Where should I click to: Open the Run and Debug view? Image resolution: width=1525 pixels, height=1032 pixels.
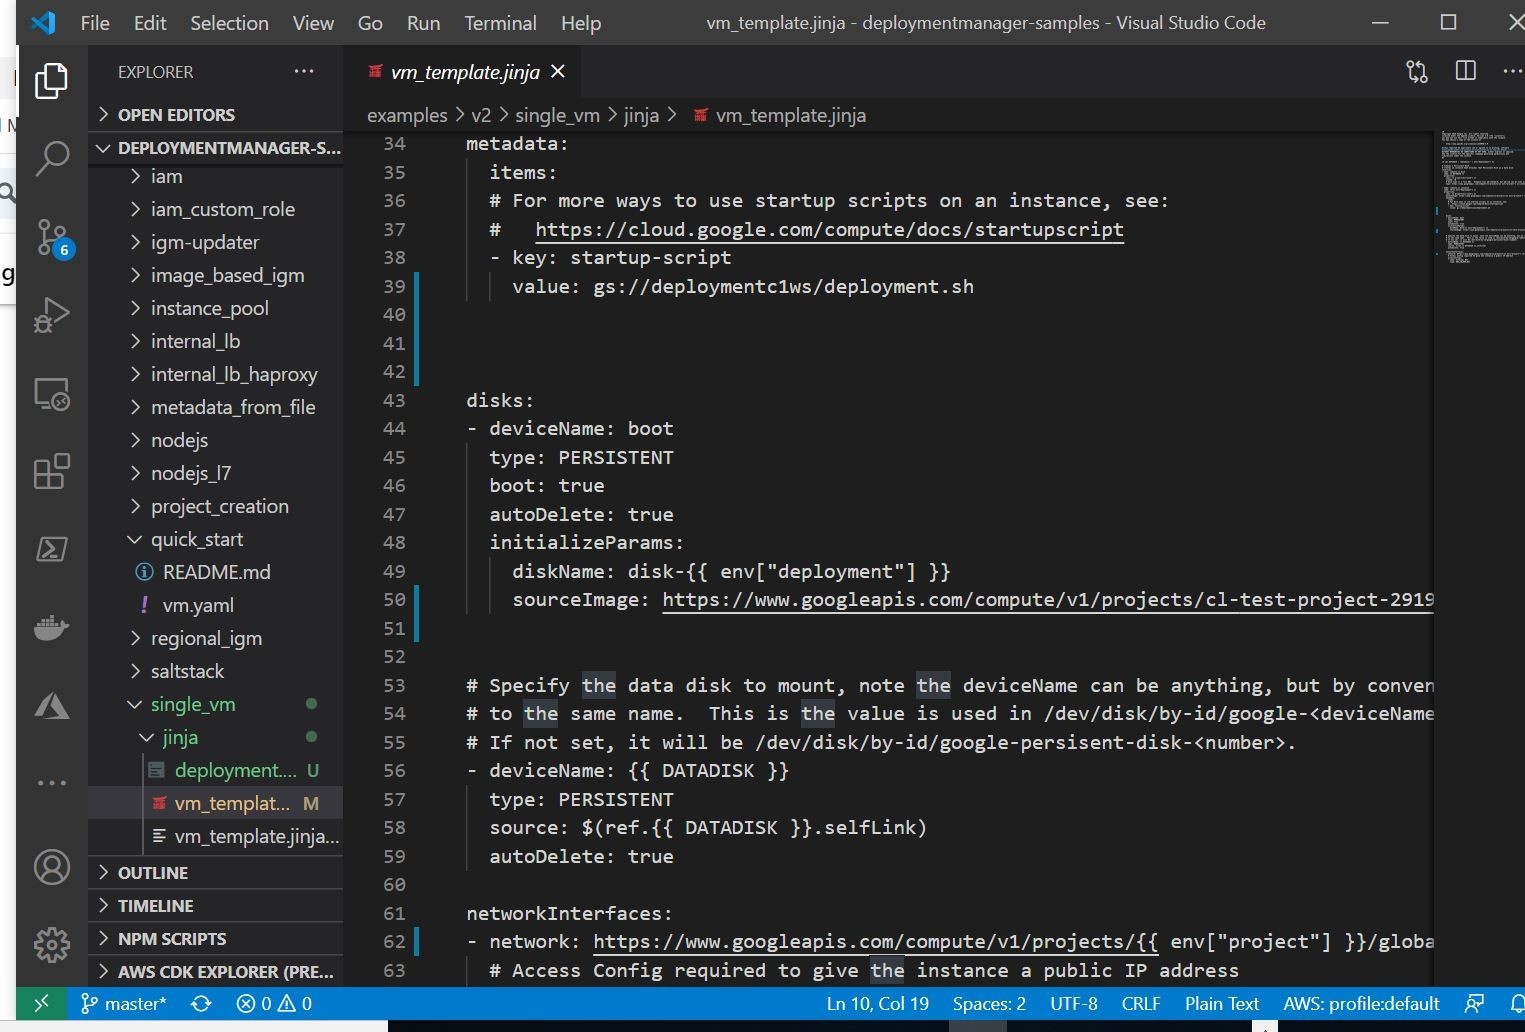tap(52, 315)
